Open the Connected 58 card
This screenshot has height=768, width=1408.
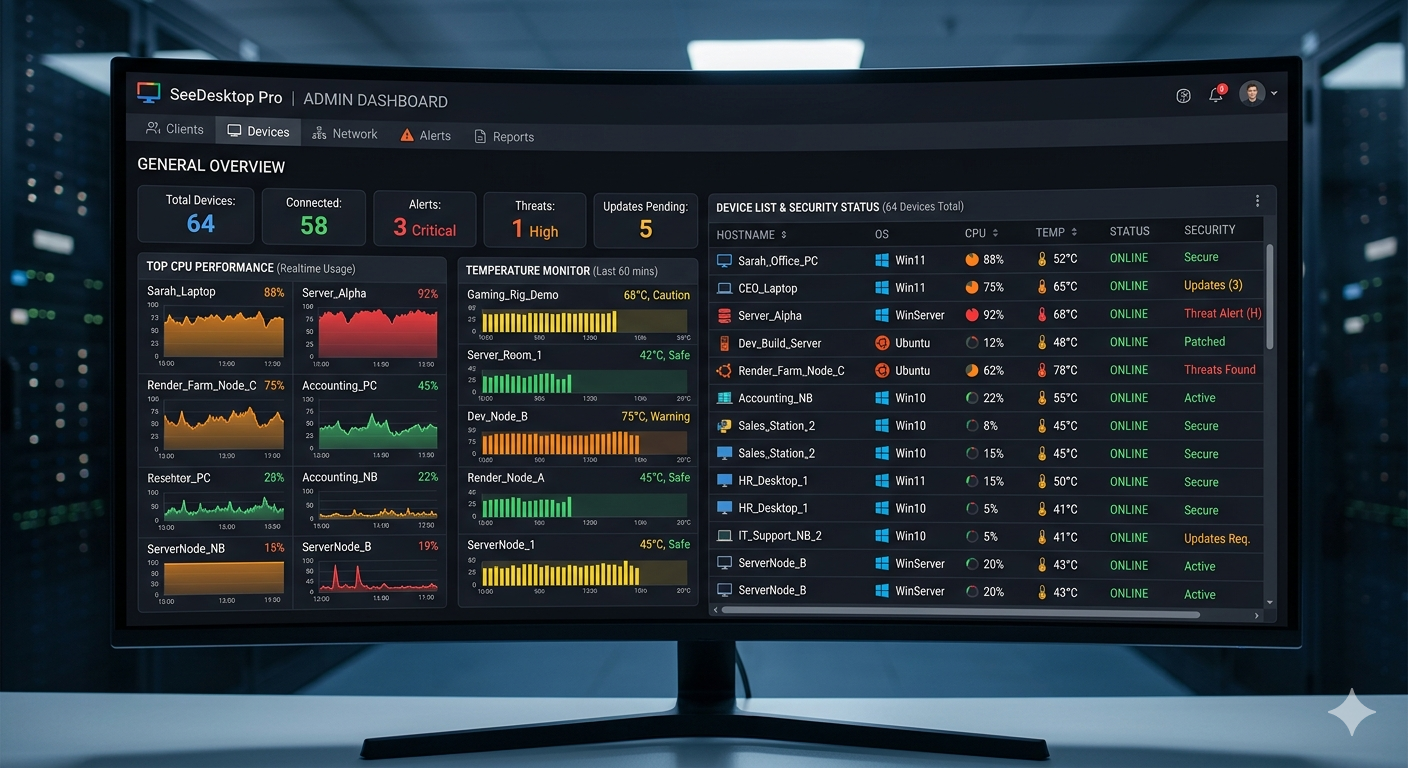pos(314,217)
